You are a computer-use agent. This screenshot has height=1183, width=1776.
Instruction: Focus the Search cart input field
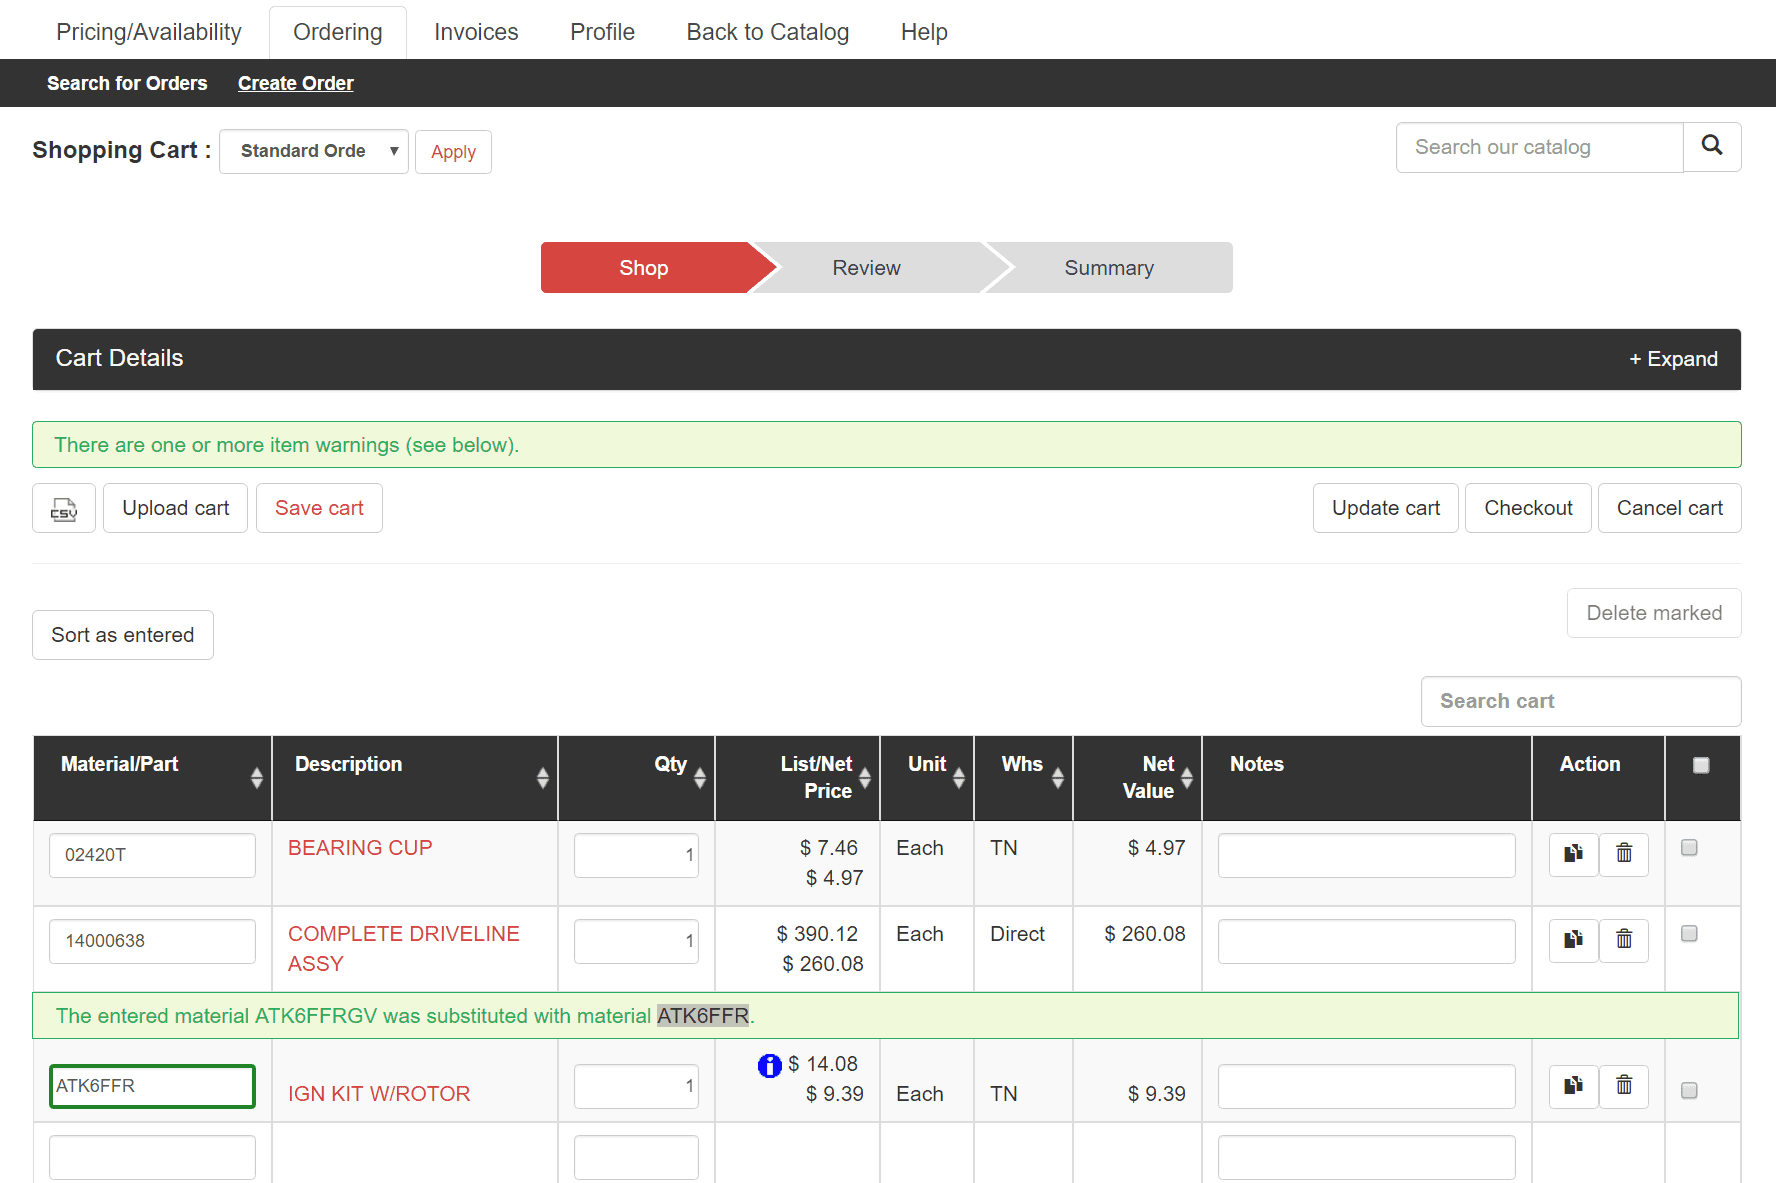(x=1580, y=701)
